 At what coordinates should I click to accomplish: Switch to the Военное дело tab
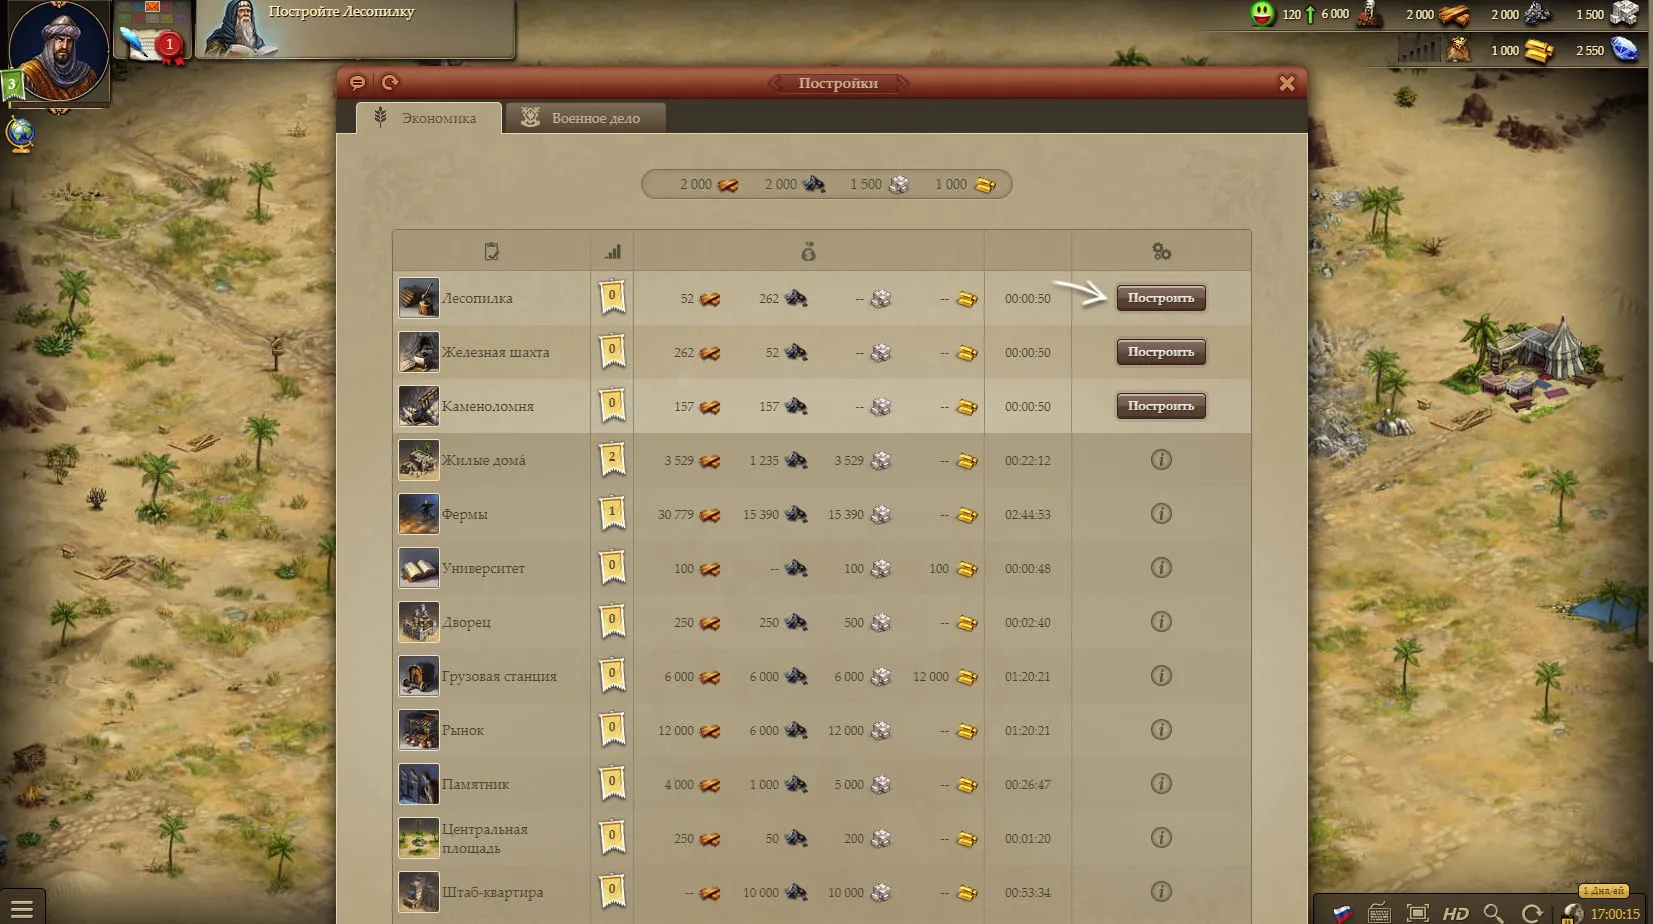click(x=586, y=118)
